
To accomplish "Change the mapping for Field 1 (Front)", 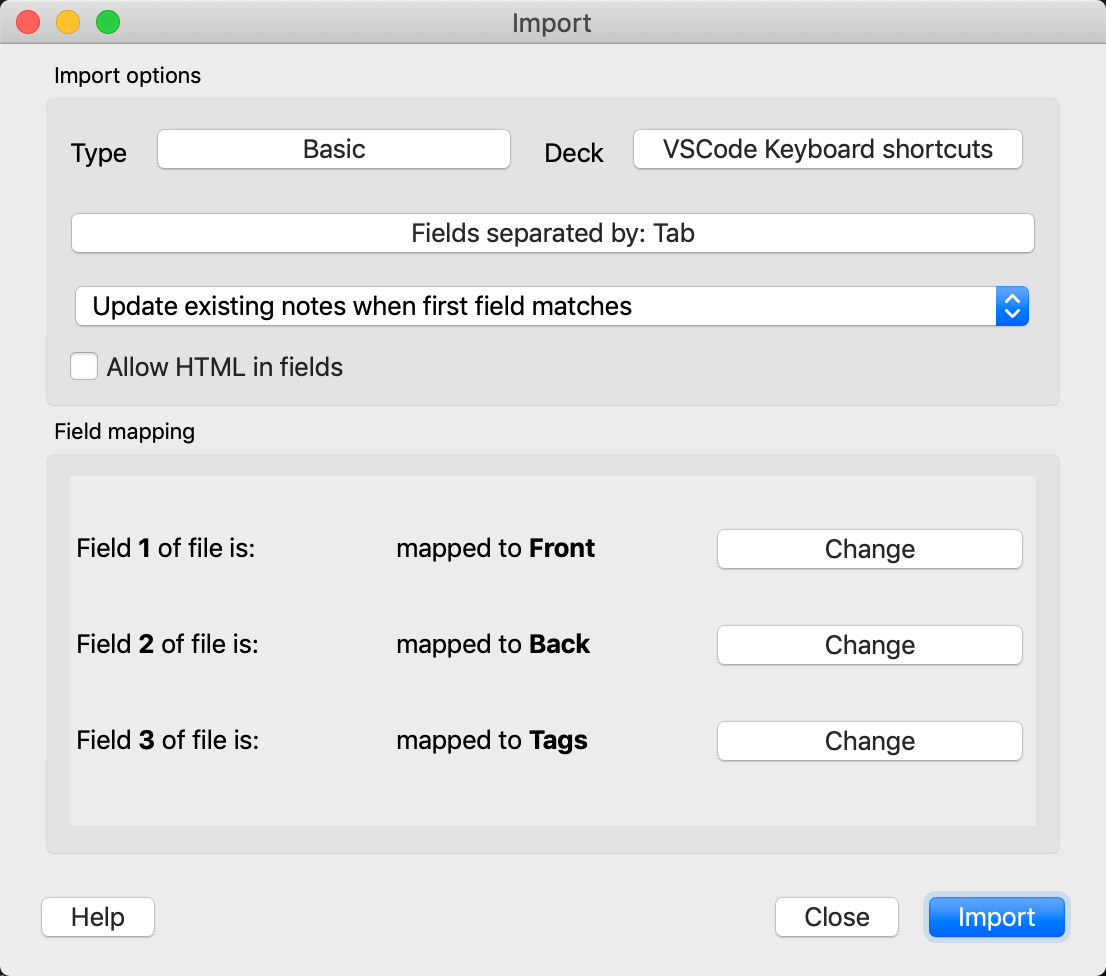I will (868, 548).
